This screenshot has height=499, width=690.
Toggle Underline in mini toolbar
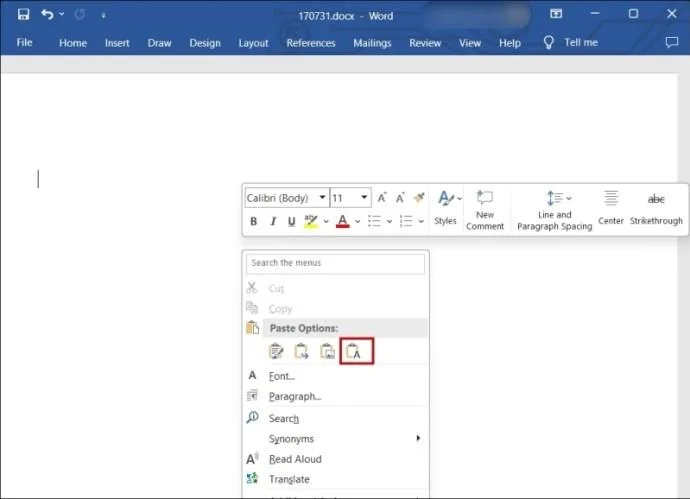tap(291, 221)
